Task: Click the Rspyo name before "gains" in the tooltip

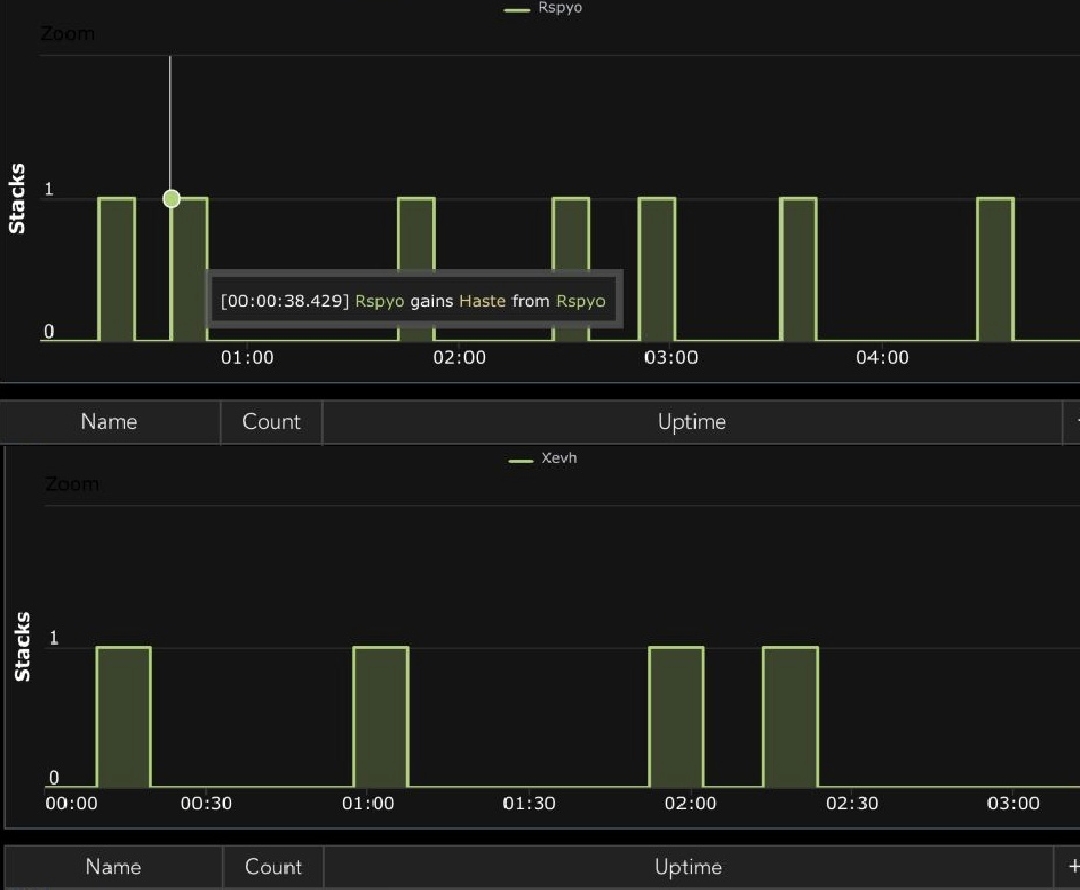Action: (x=380, y=301)
